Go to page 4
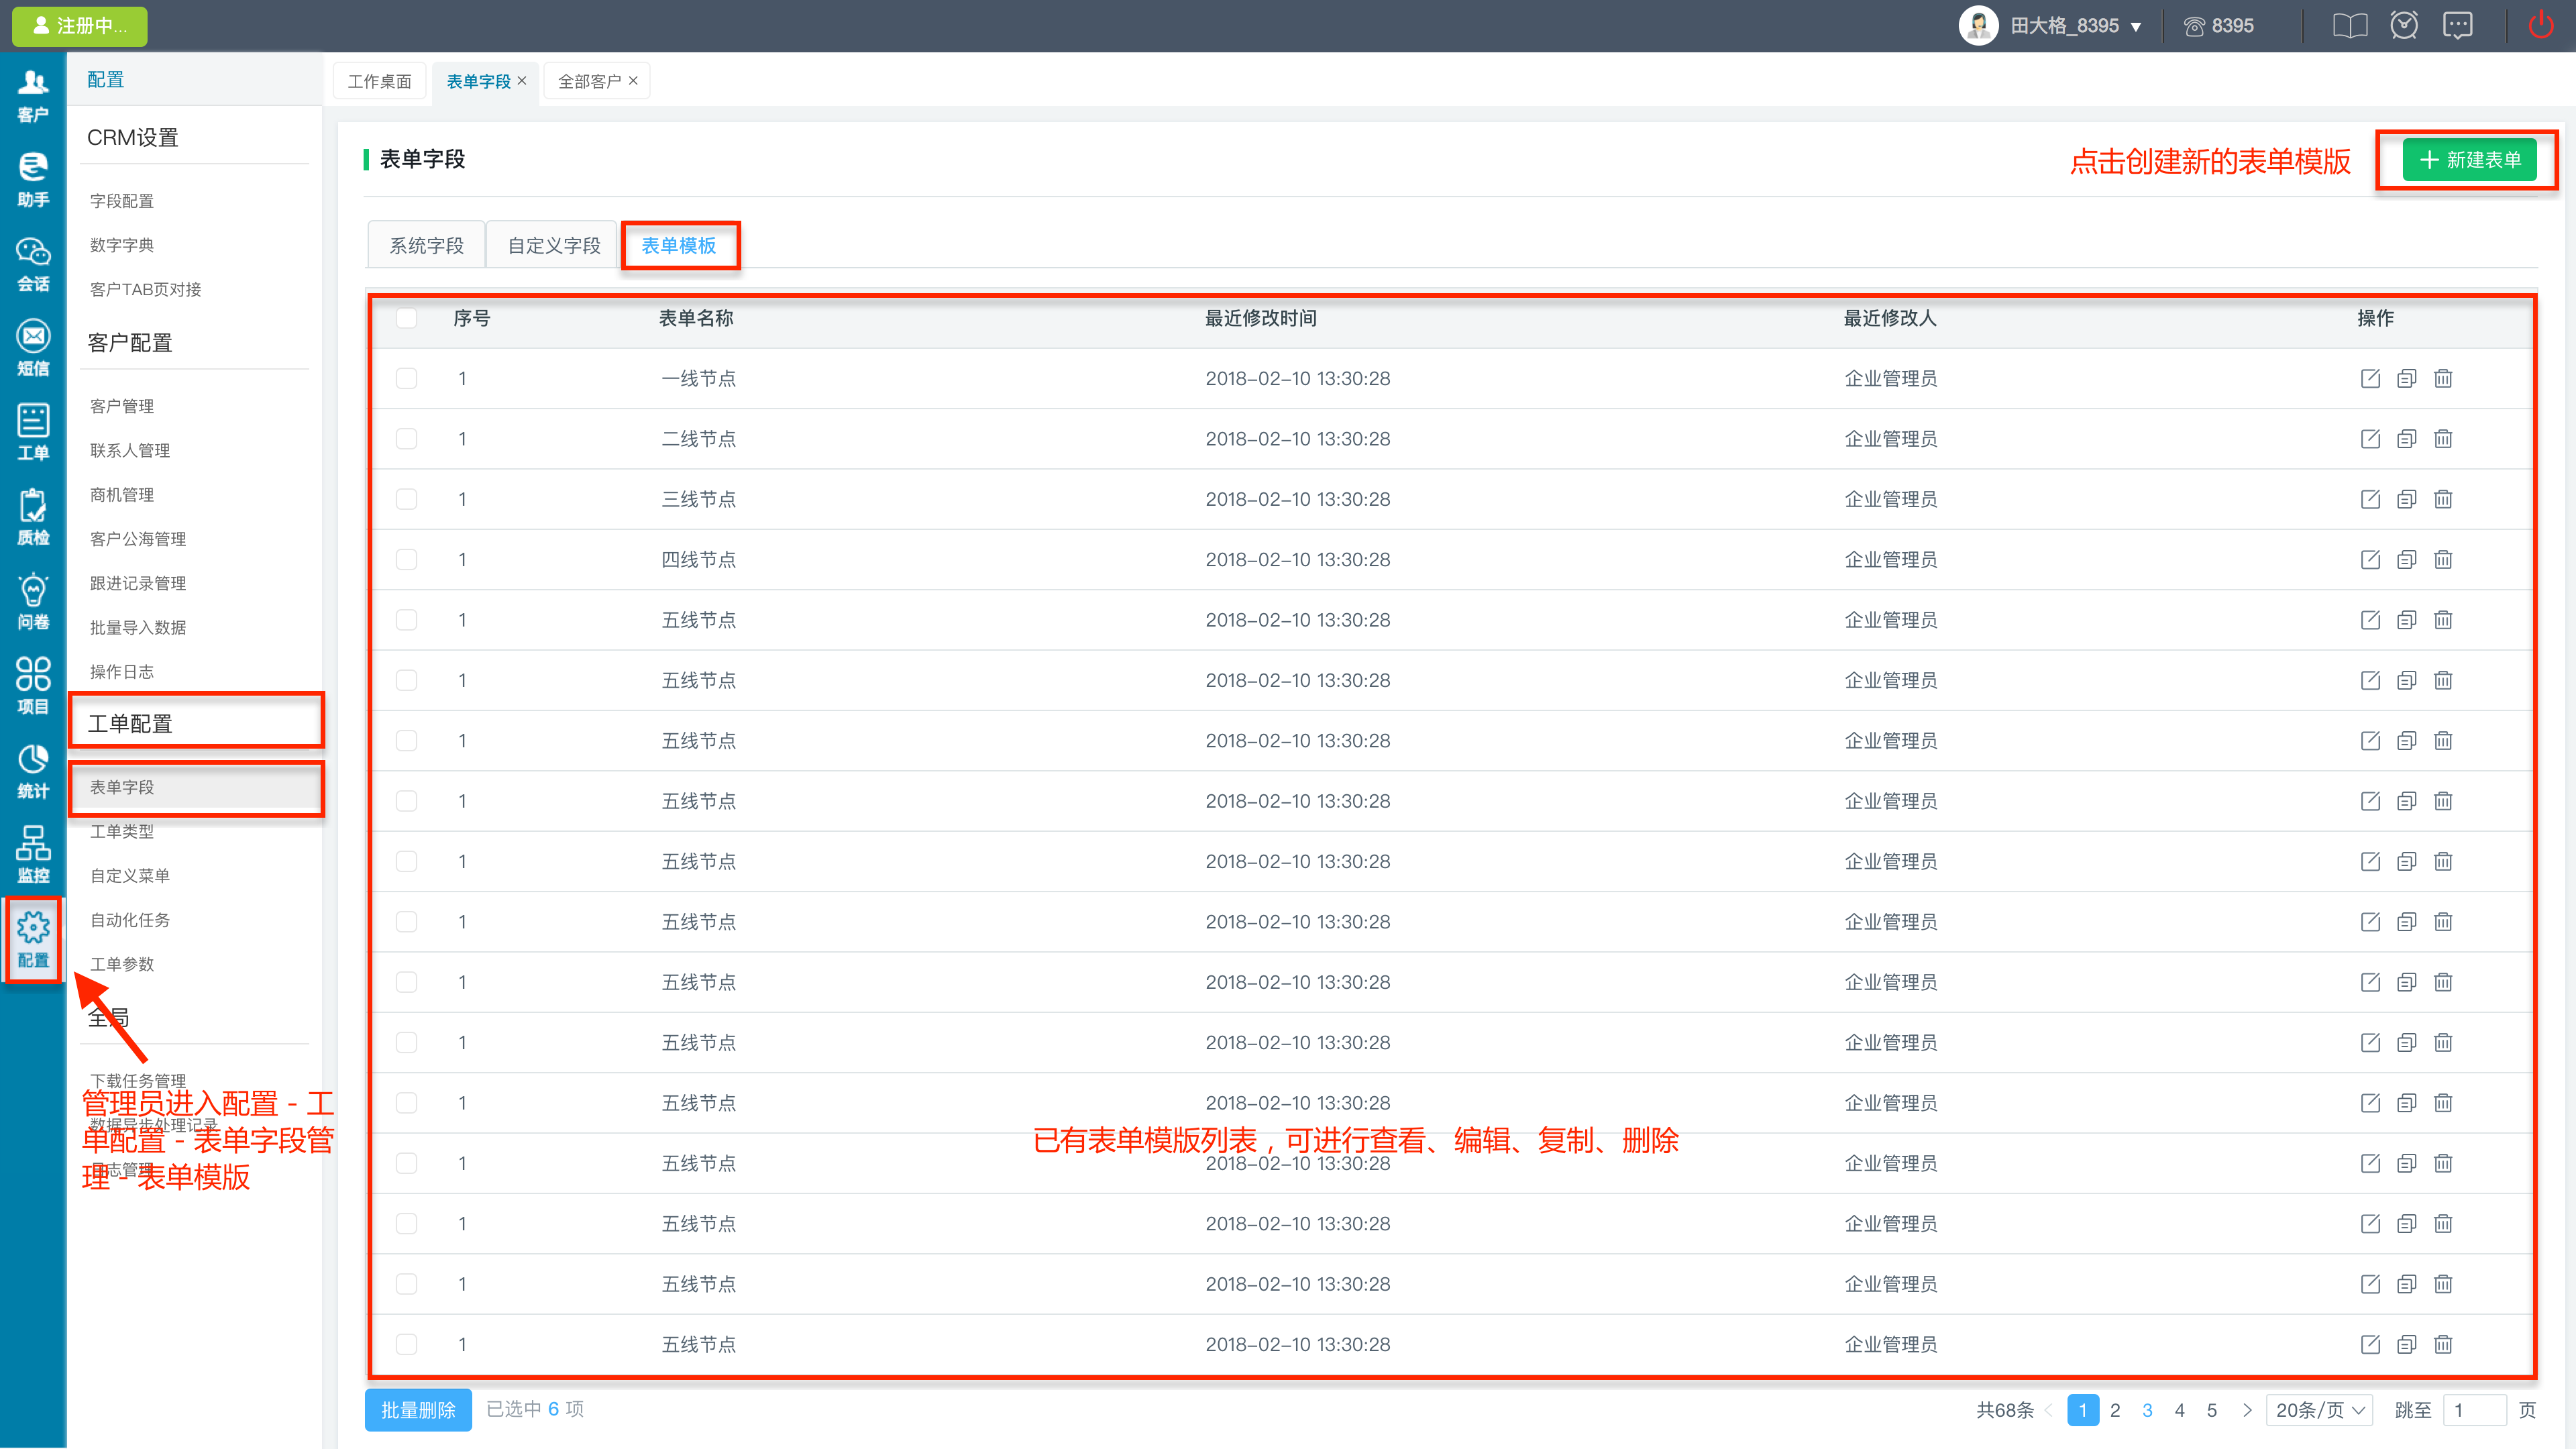Image resolution: width=2576 pixels, height=1449 pixels. pos(2180,1410)
